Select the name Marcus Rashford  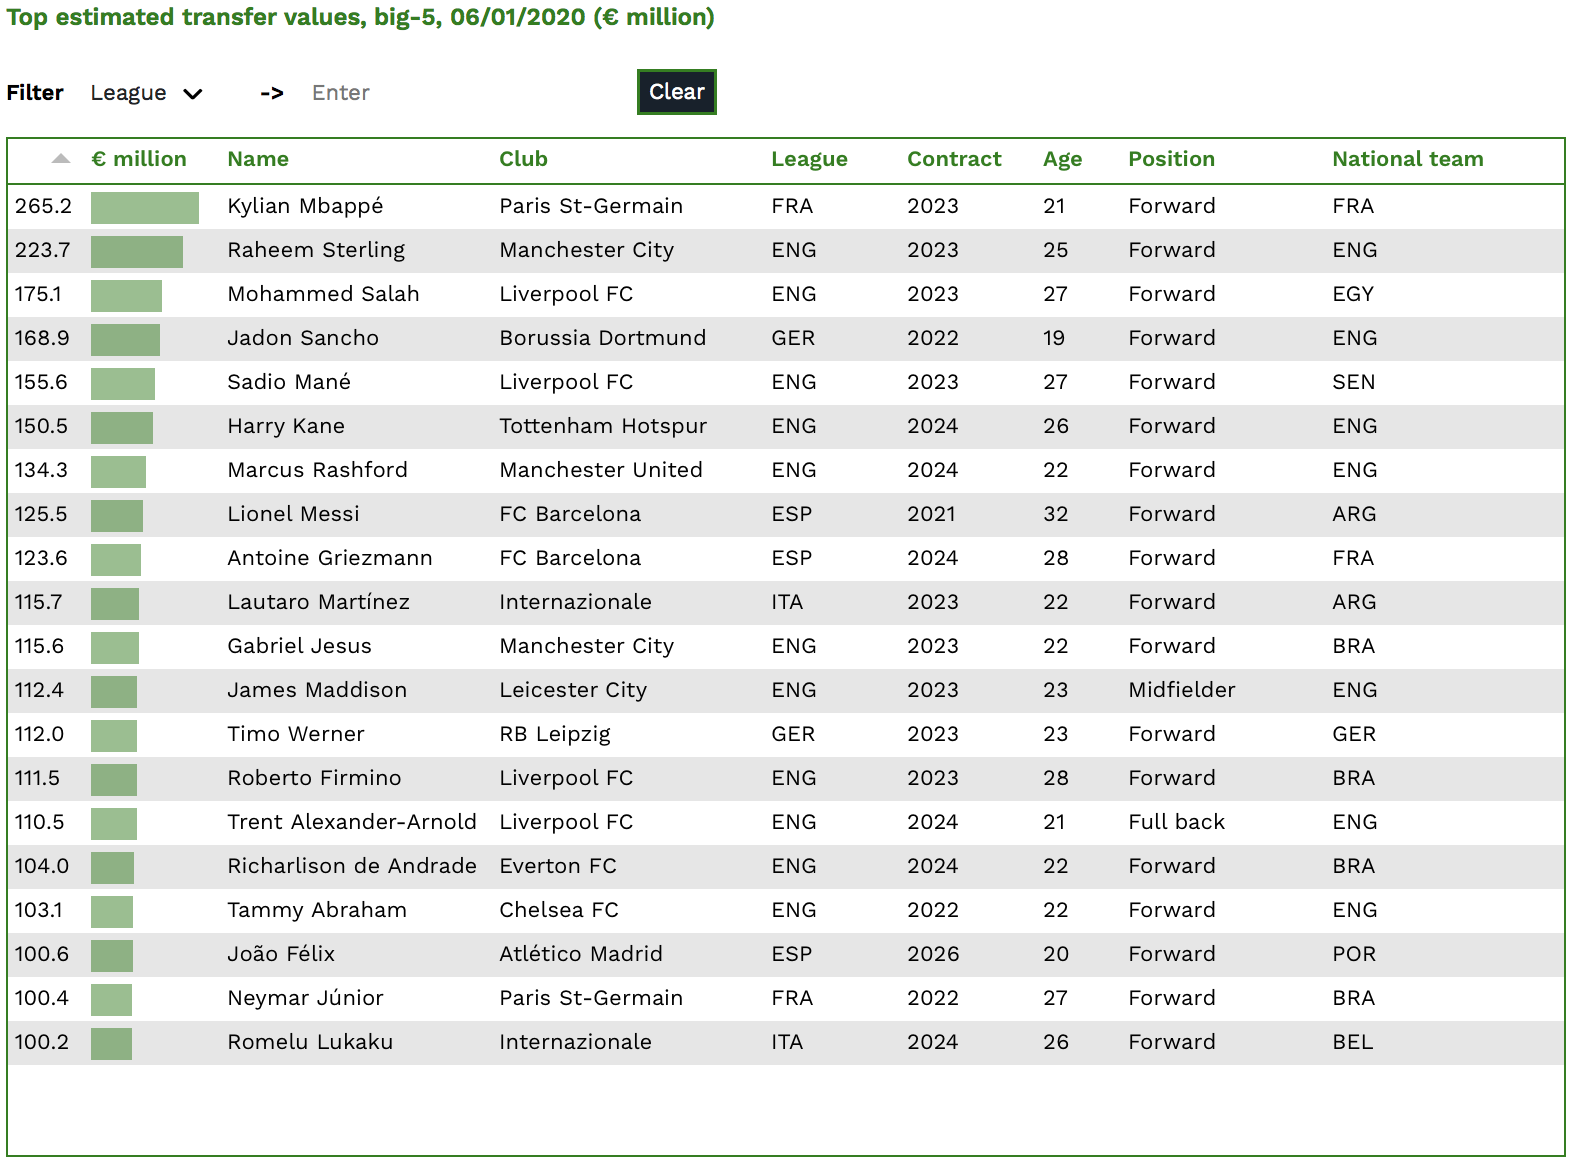click(317, 470)
